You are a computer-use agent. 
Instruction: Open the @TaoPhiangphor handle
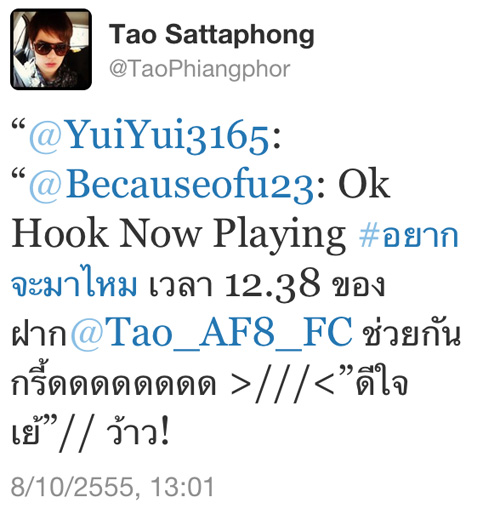pos(200,69)
